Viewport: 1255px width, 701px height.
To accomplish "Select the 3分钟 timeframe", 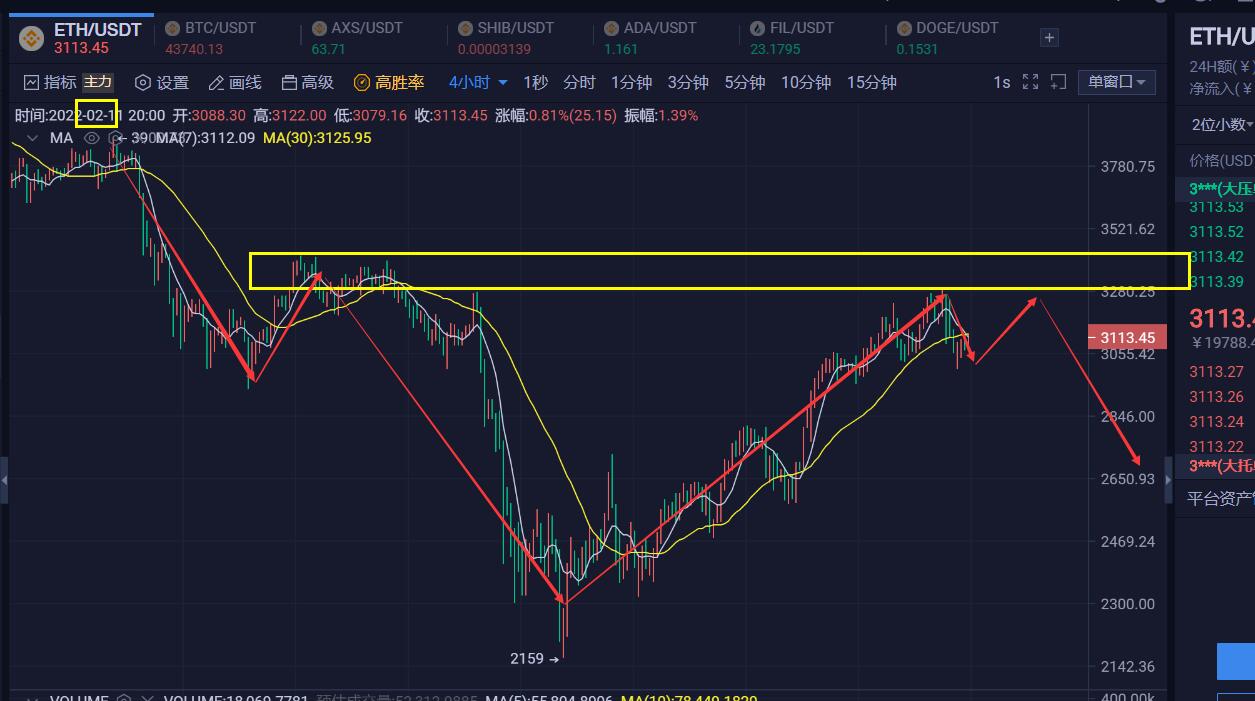I will click(x=688, y=82).
